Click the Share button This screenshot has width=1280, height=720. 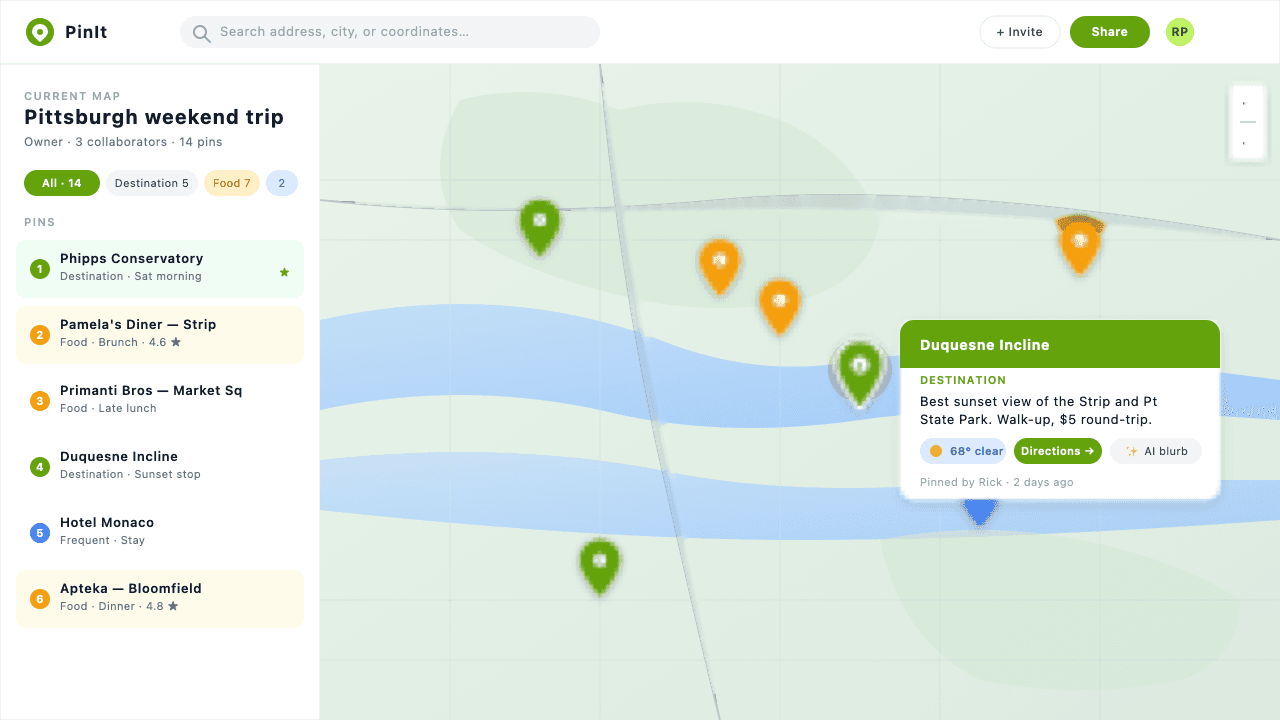(x=1109, y=32)
